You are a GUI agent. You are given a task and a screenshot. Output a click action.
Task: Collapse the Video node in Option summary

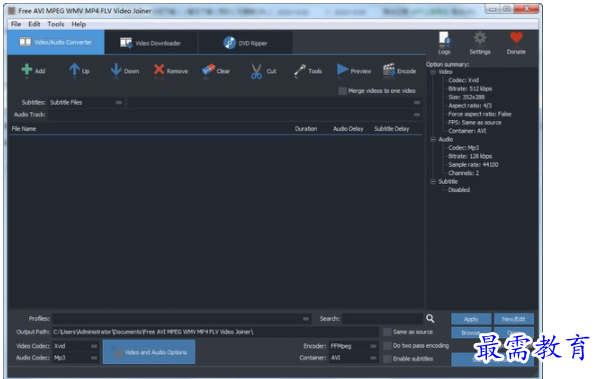coord(433,72)
